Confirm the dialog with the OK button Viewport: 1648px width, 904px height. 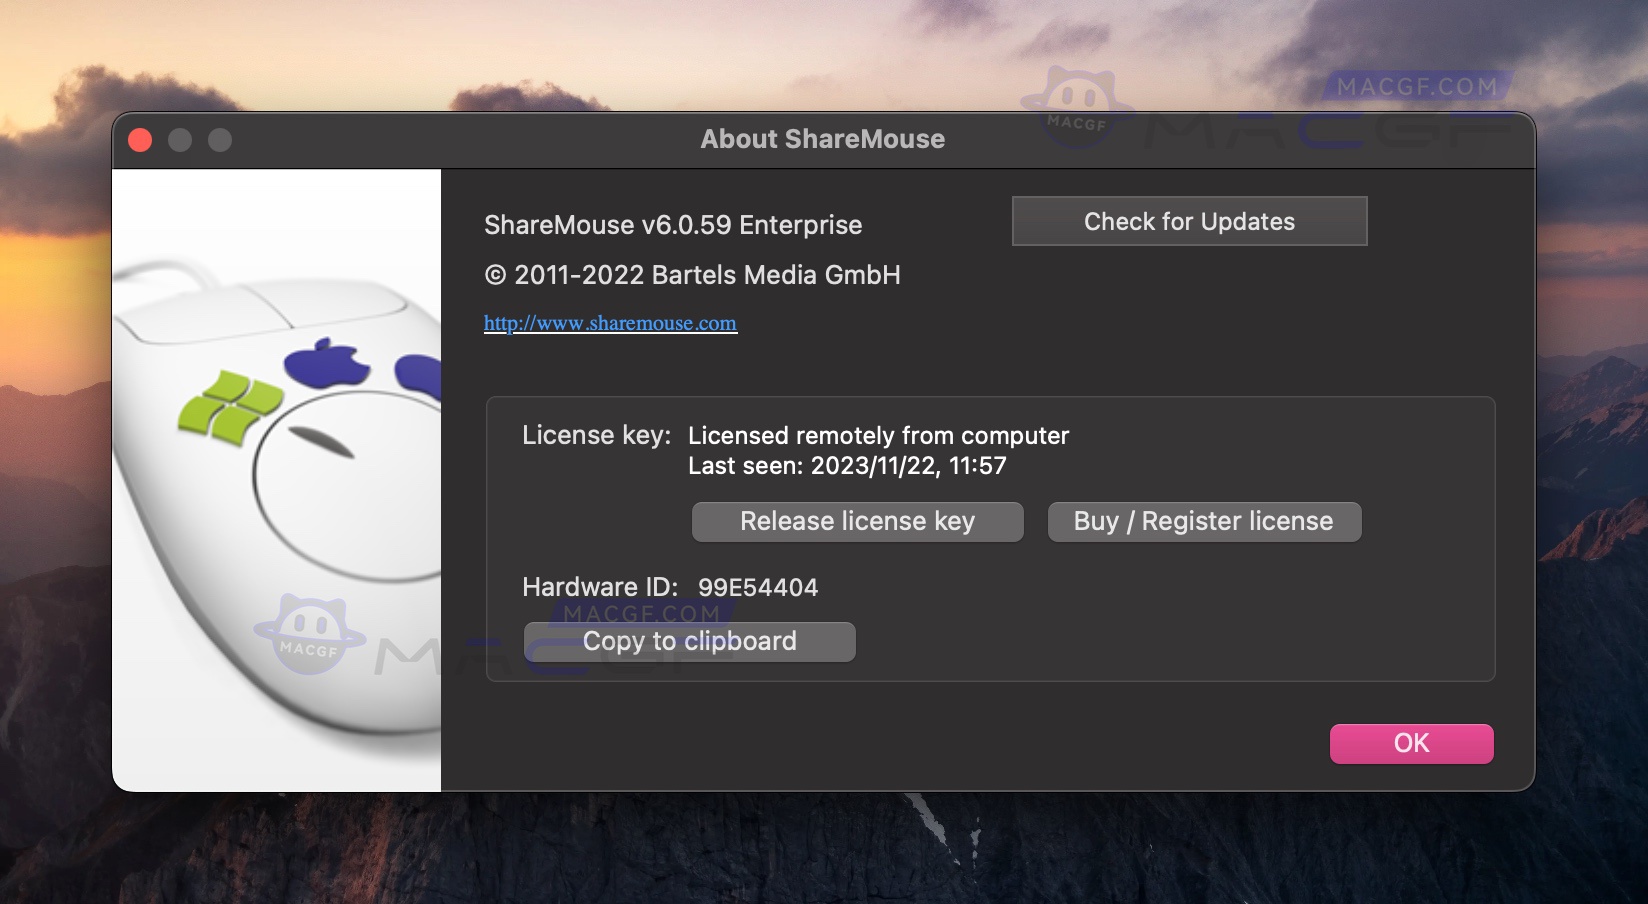1410,743
